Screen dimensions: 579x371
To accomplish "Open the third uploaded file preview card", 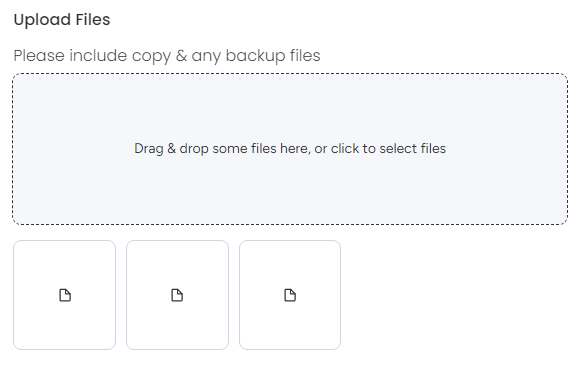I will (x=290, y=295).
